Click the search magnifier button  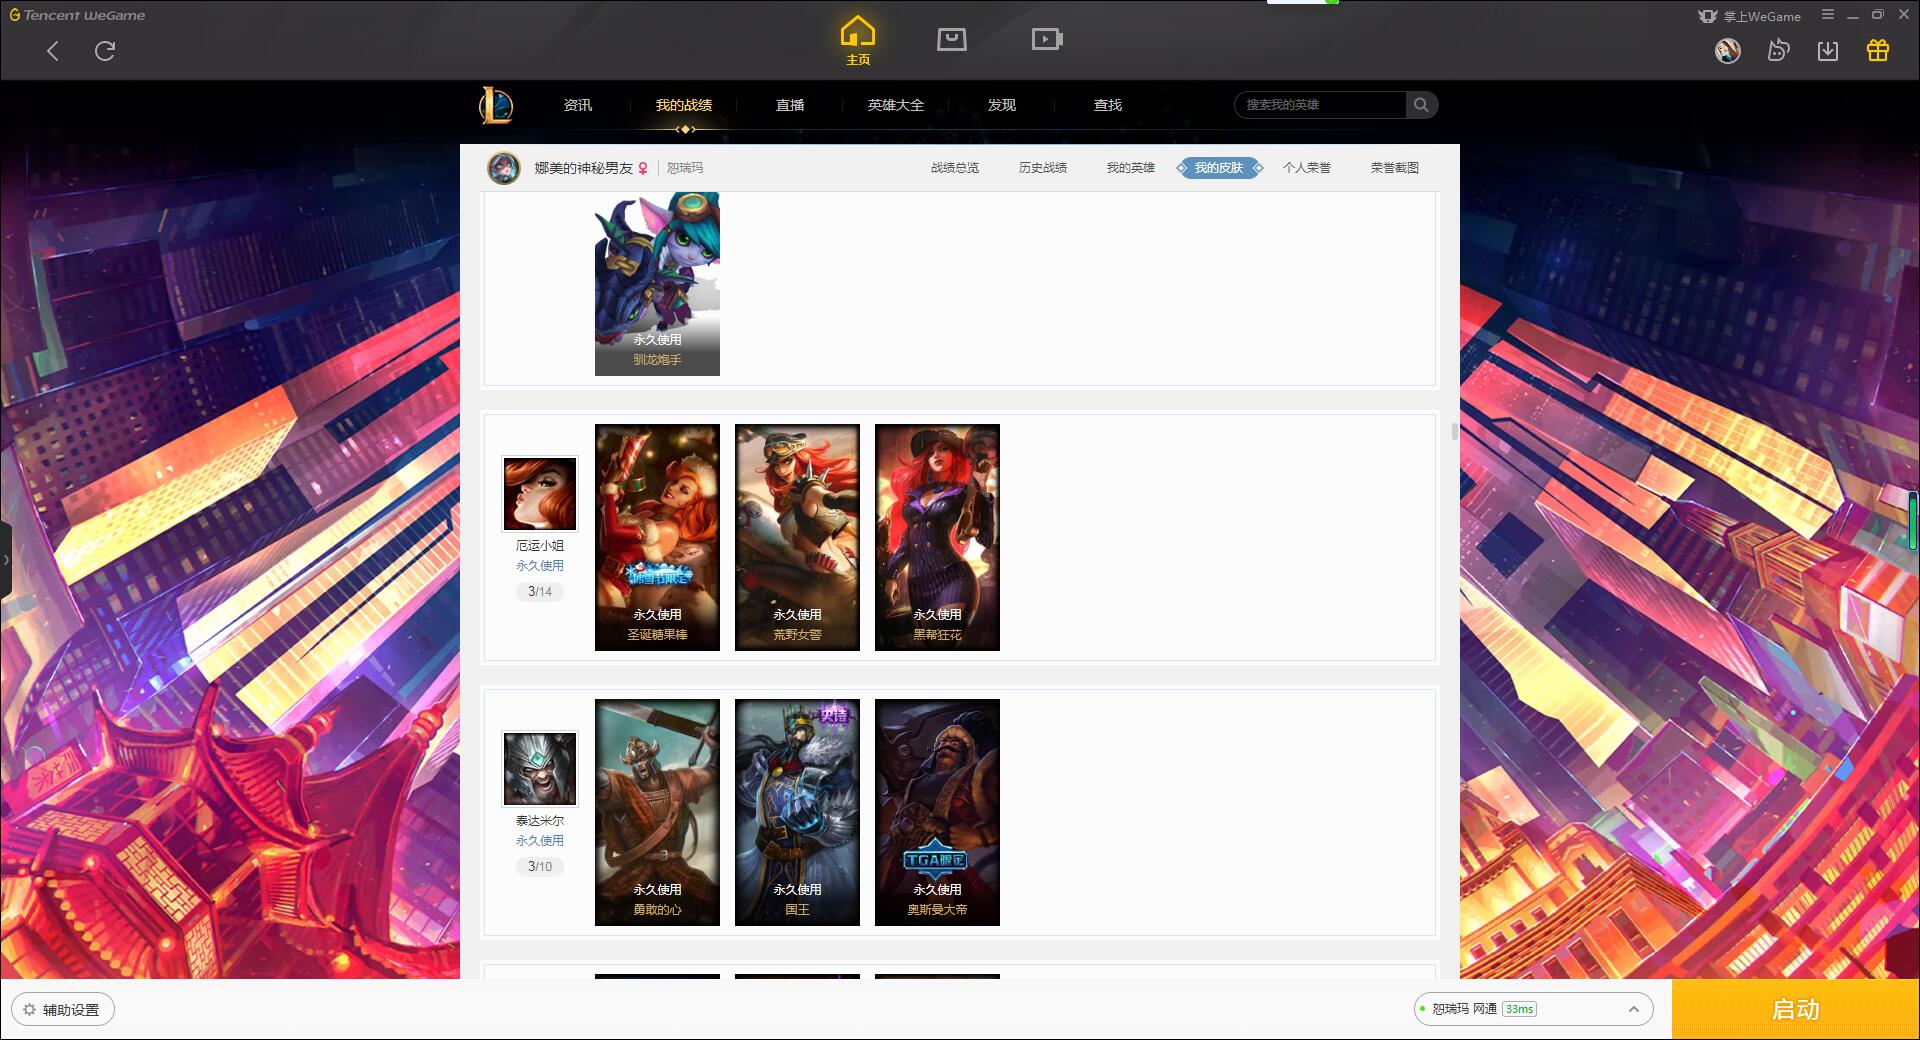click(x=1421, y=105)
